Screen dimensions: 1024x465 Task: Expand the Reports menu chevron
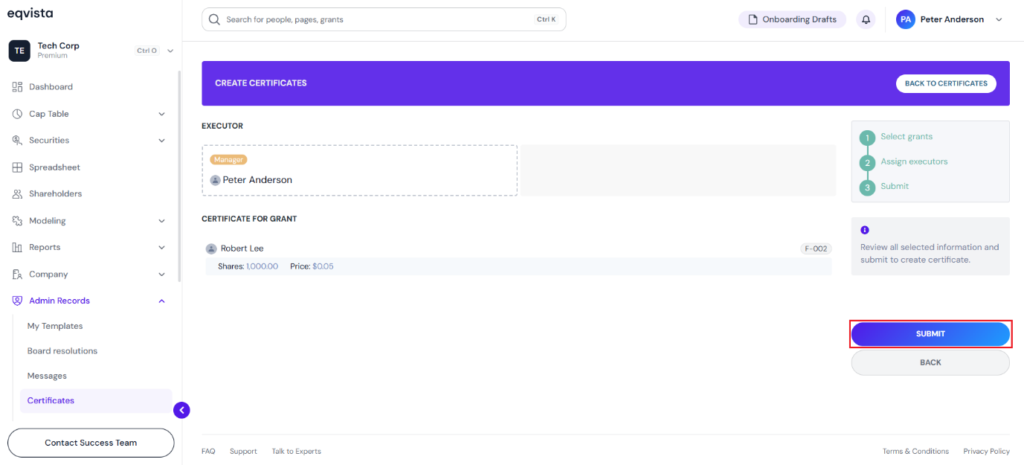[x=162, y=248]
